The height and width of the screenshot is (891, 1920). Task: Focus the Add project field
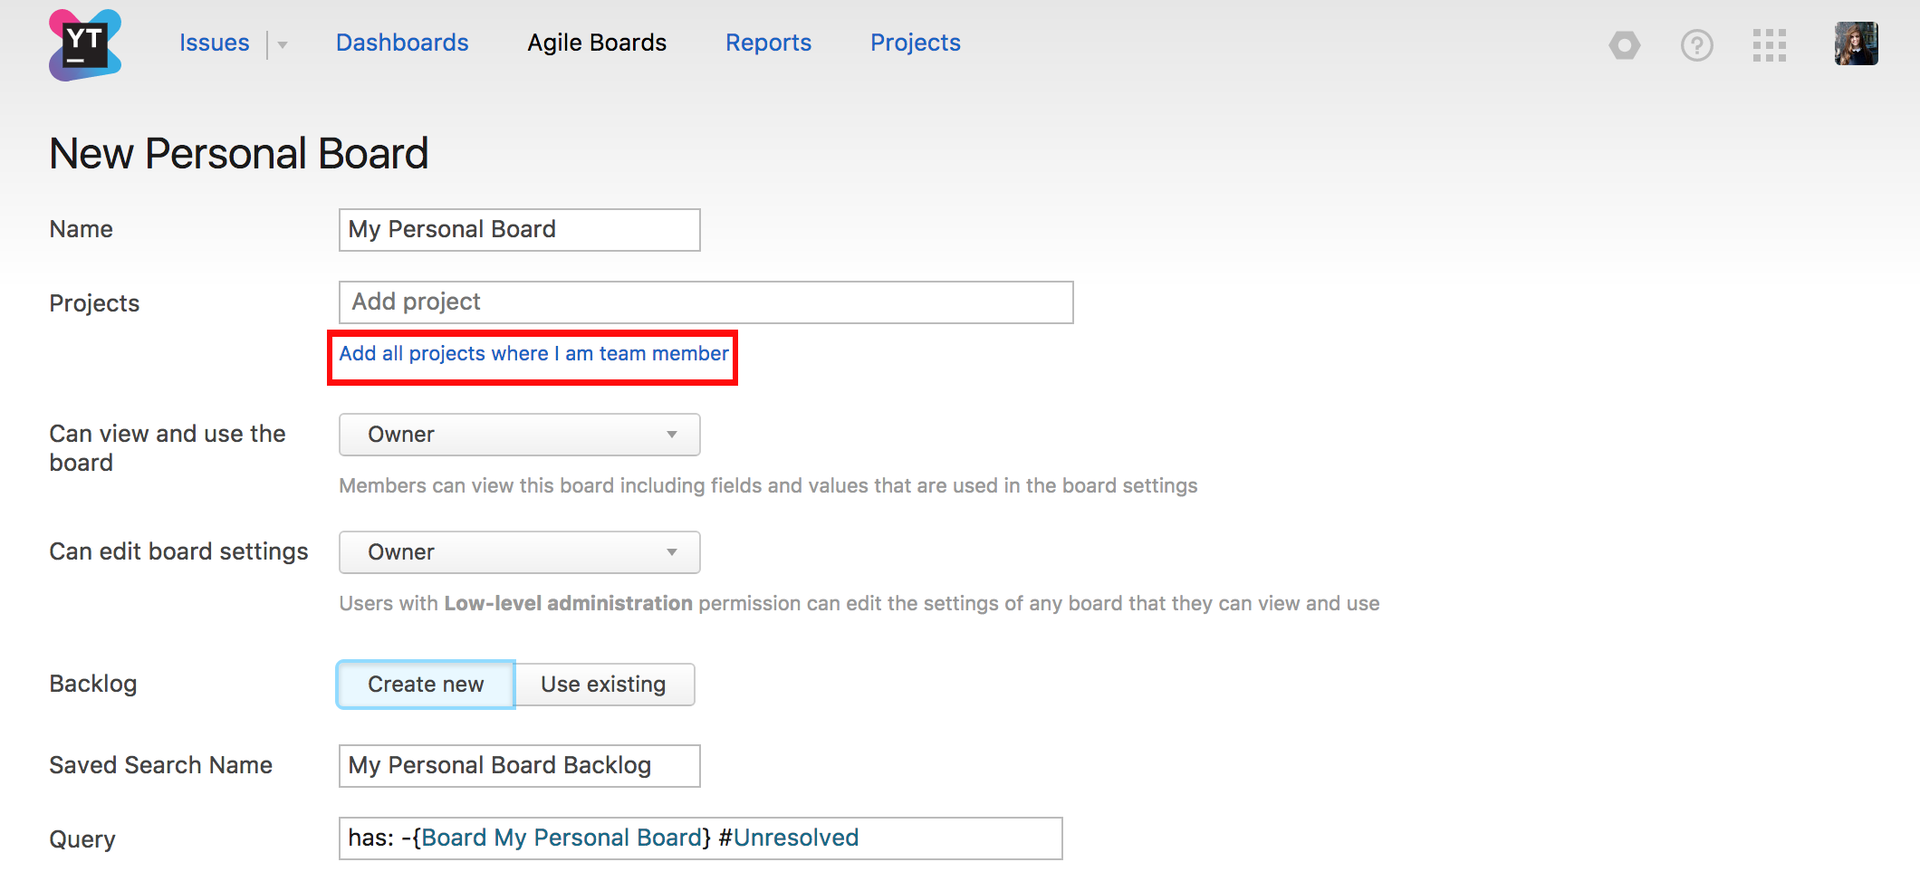706,302
